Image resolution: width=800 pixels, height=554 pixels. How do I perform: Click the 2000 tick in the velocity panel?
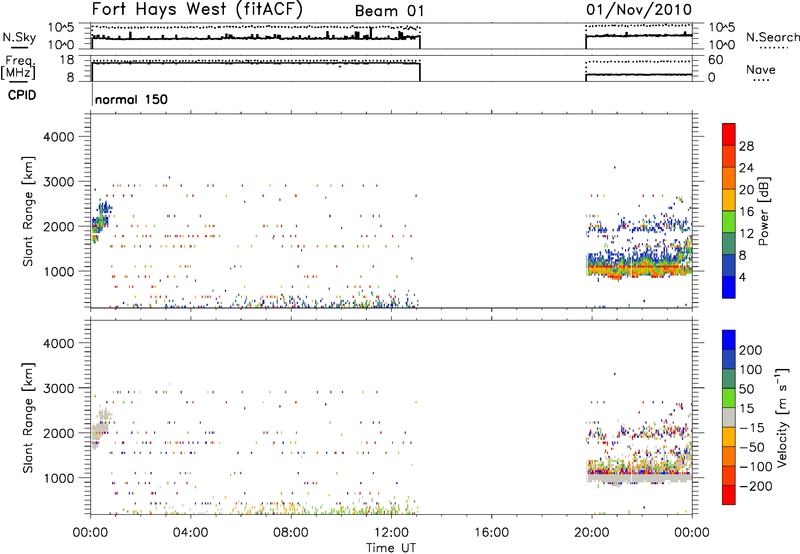(x=59, y=433)
